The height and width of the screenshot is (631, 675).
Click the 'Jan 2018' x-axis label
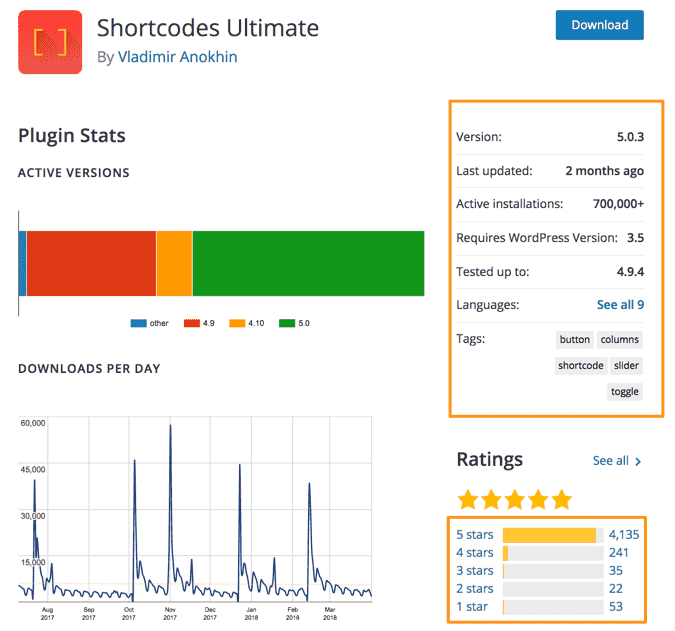click(251, 613)
